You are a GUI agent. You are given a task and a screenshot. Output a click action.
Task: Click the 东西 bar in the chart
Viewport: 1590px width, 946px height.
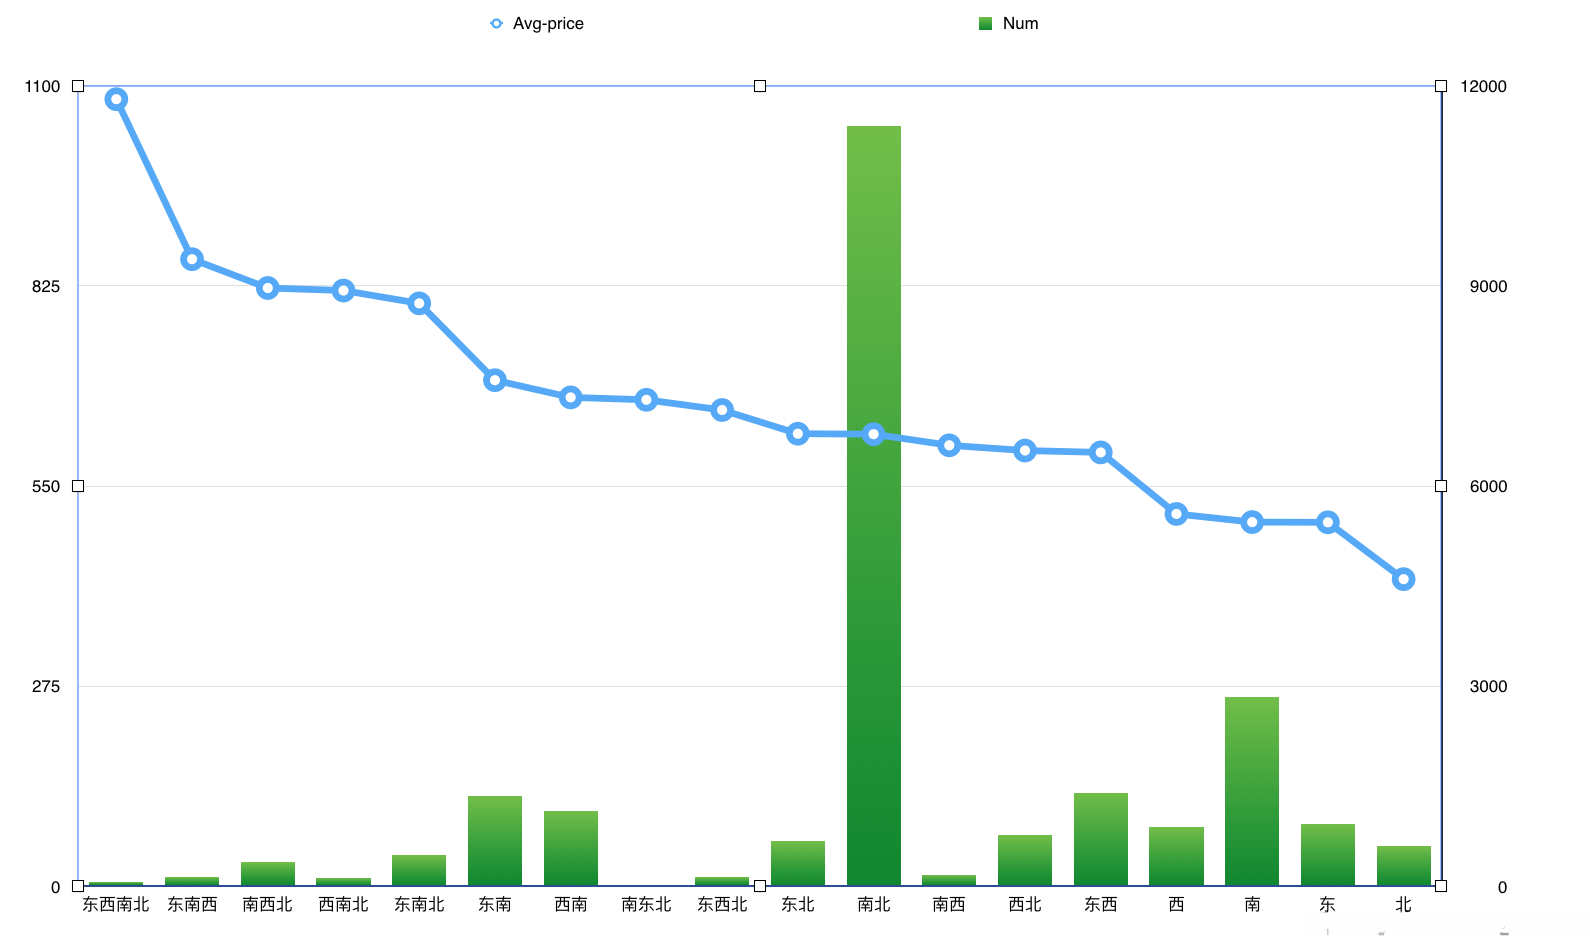click(x=1101, y=839)
